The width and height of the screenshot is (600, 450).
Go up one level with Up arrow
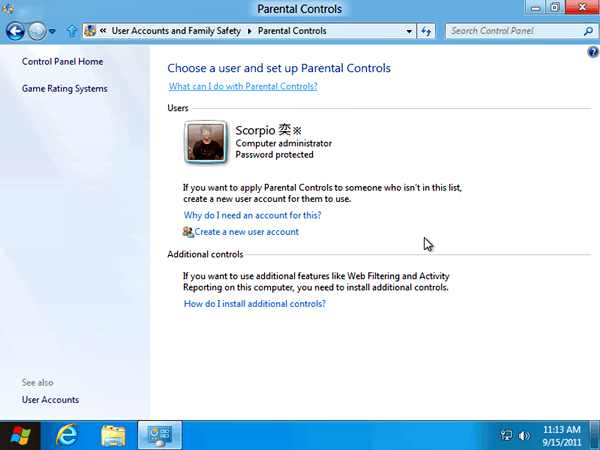(72, 31)
